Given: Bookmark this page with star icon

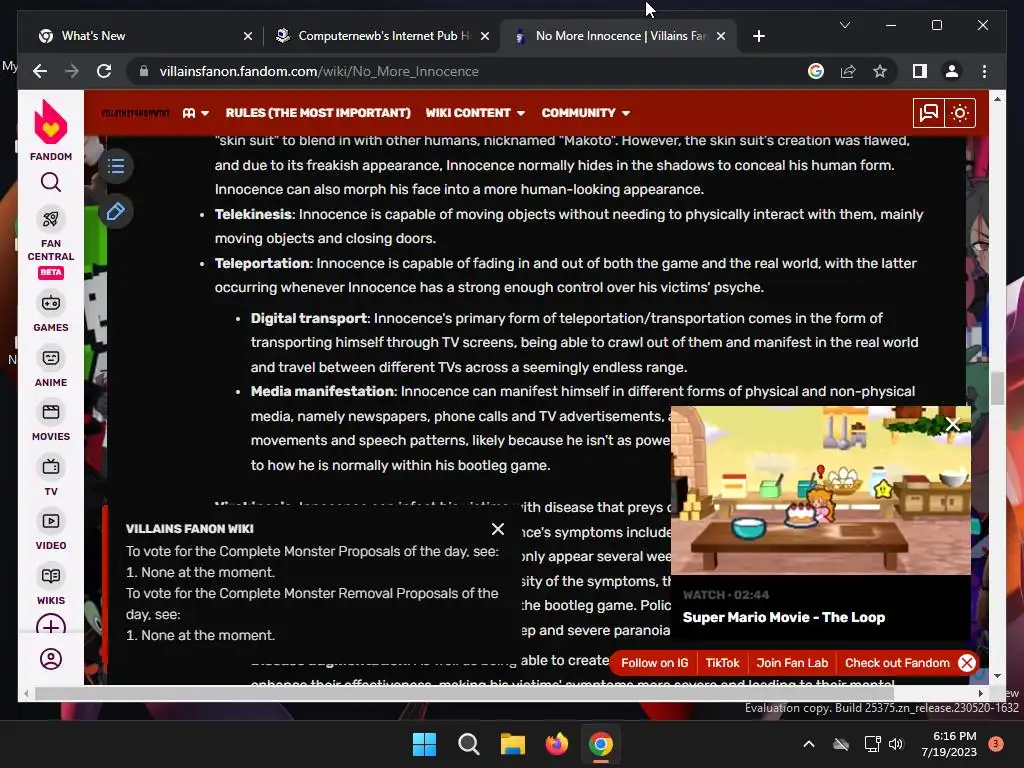Looking at the screenshot, I should click(880, 71).
